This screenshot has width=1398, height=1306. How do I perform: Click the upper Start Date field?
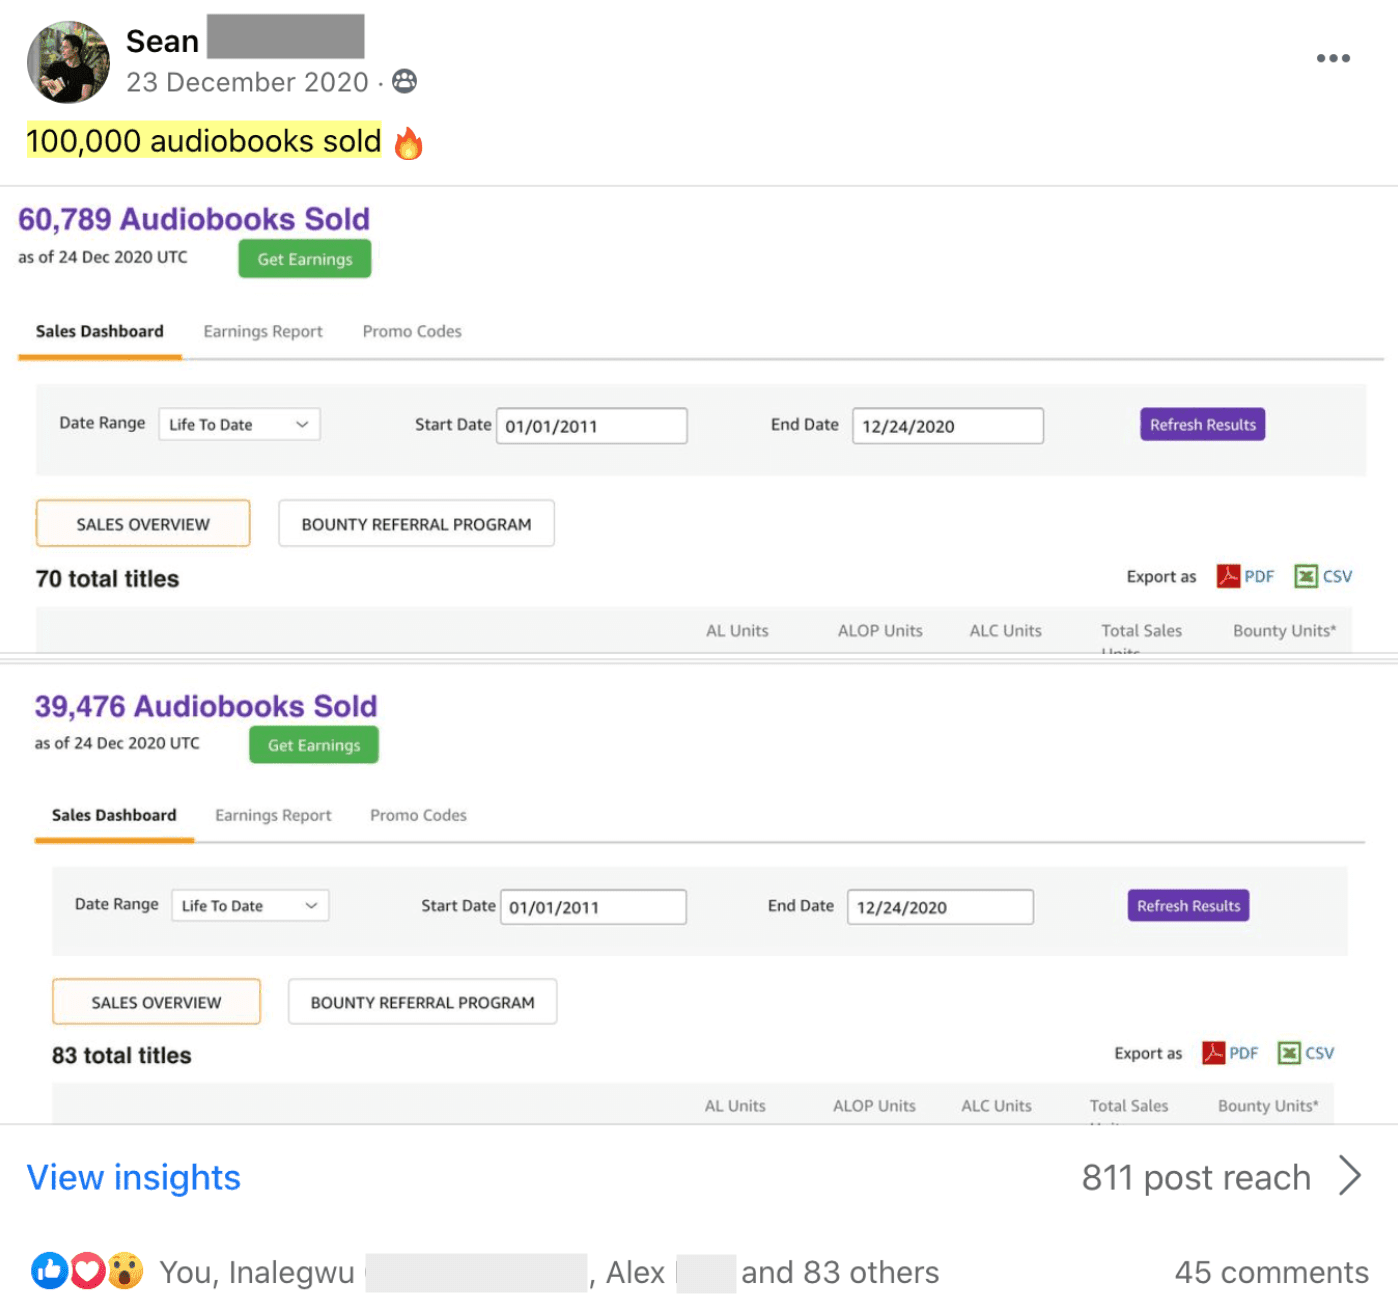[591, 426]
